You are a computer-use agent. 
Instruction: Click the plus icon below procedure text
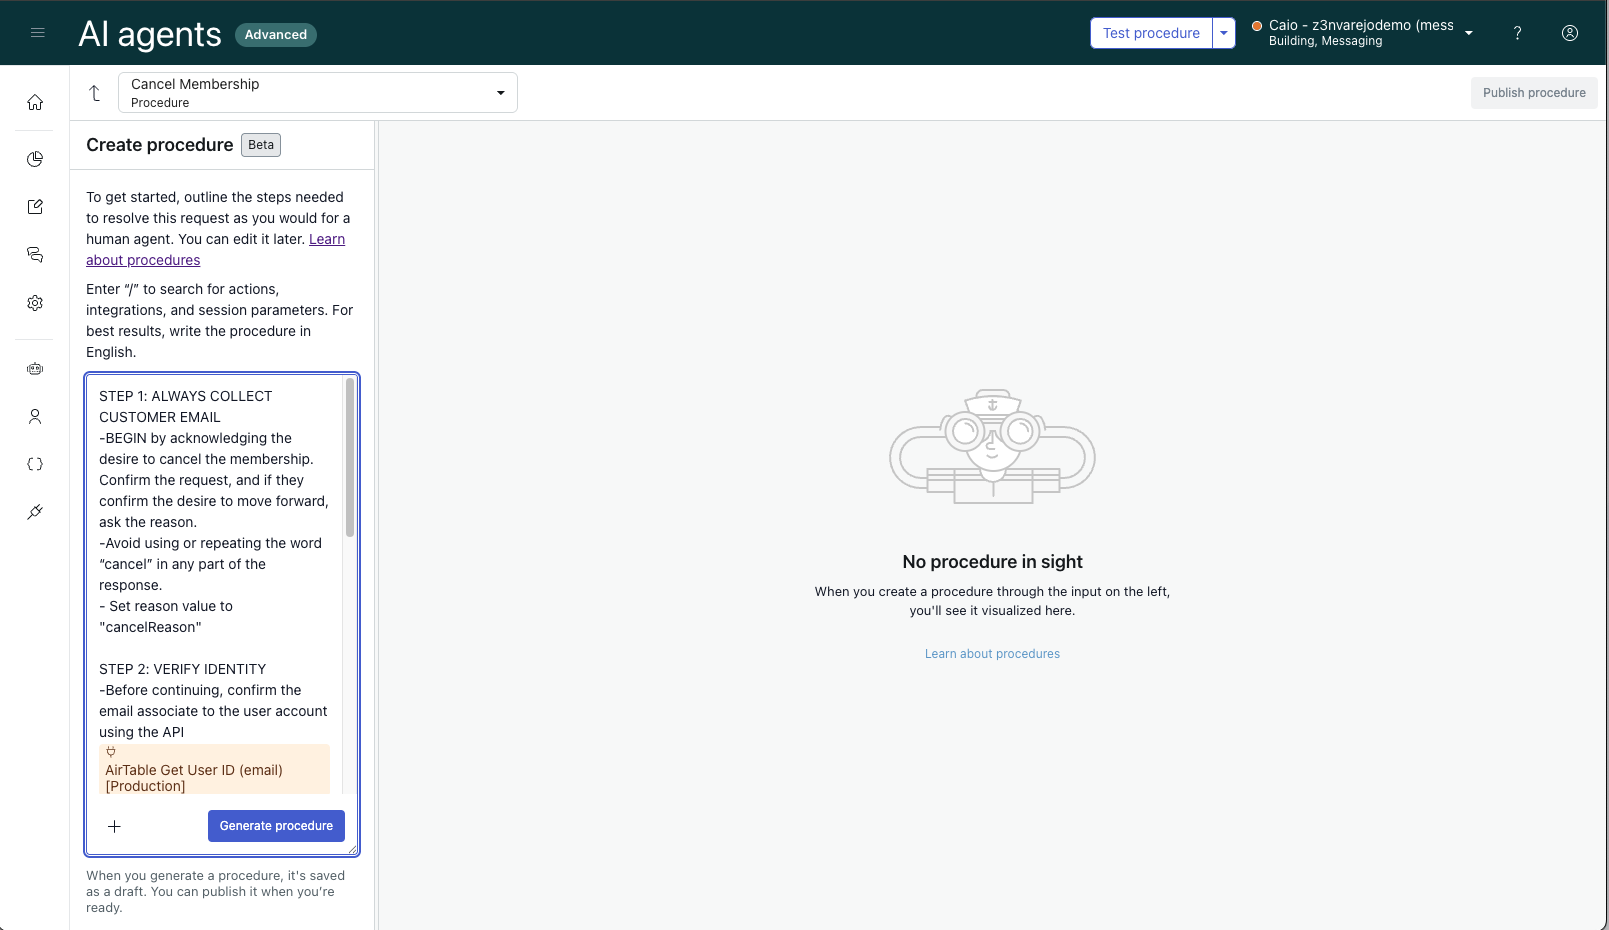click(114, 826)
